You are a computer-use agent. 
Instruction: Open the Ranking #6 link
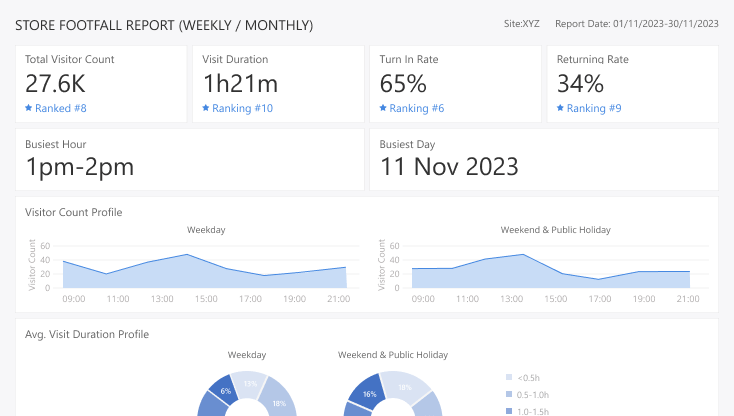tap(417, 108)
